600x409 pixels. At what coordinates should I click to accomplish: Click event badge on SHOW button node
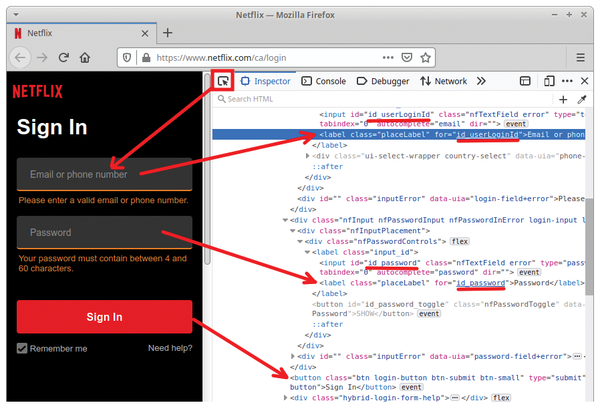click(429, 314)
